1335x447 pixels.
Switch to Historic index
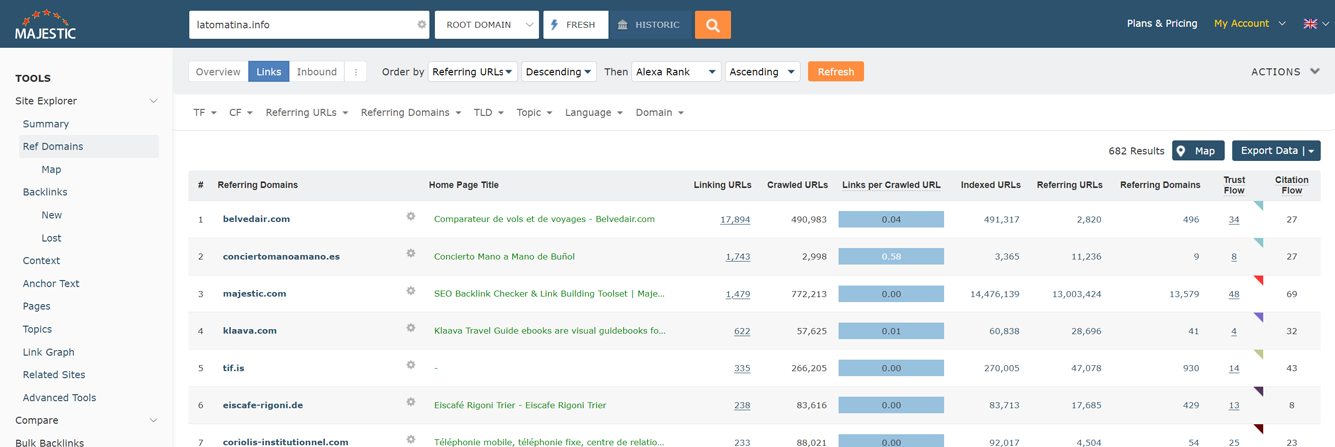[x=649, y=25]
